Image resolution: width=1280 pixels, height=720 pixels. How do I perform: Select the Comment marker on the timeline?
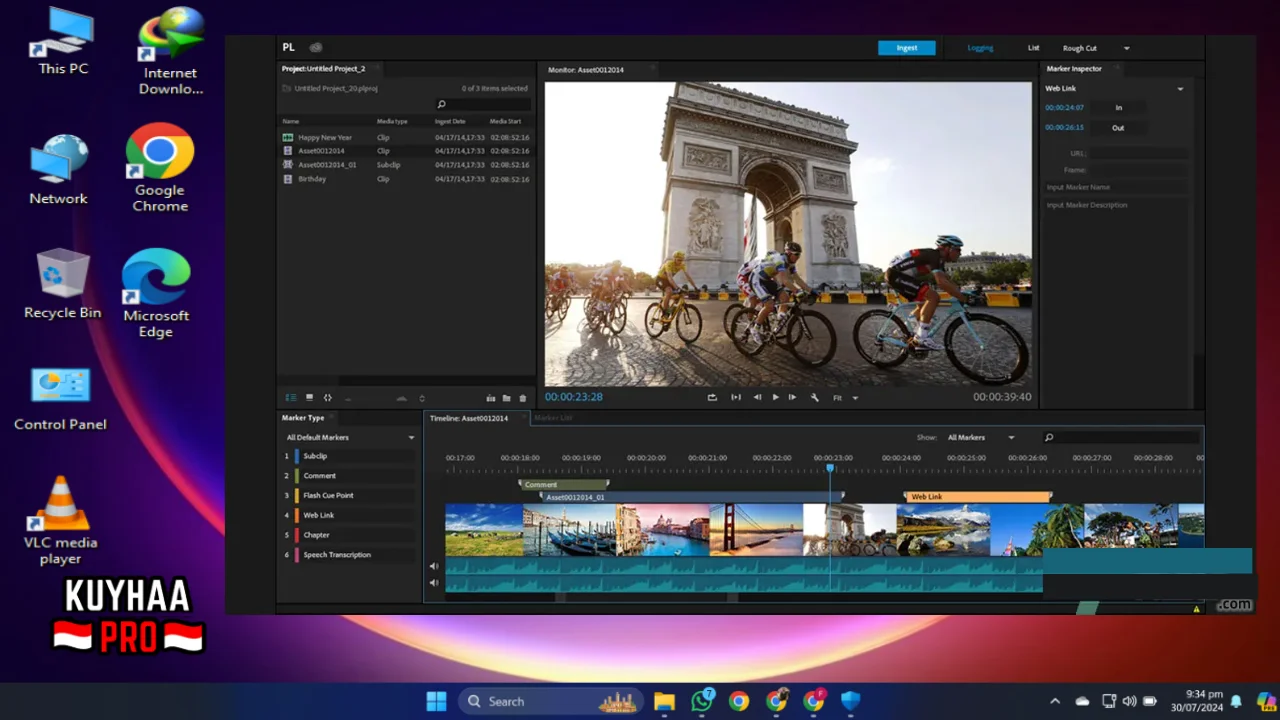click(564, 485)
